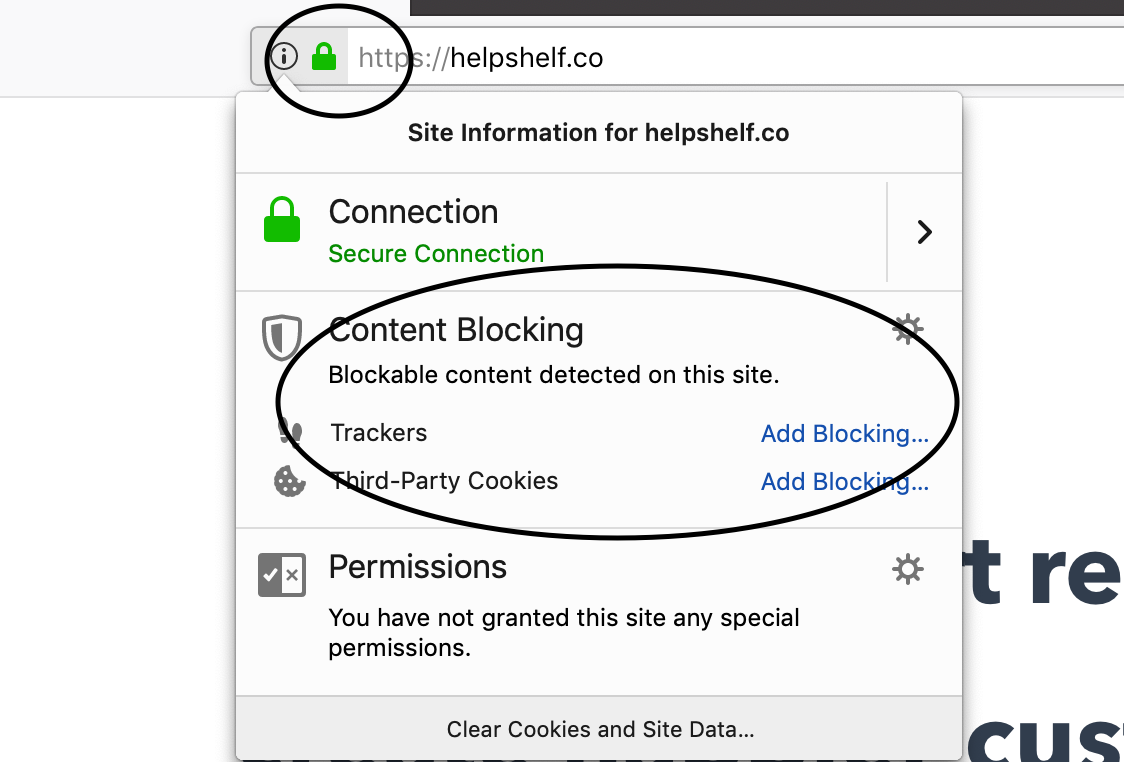Expand Connection details with chevron arrow
Screen dimensions: 1124x762
coord(925,232)
